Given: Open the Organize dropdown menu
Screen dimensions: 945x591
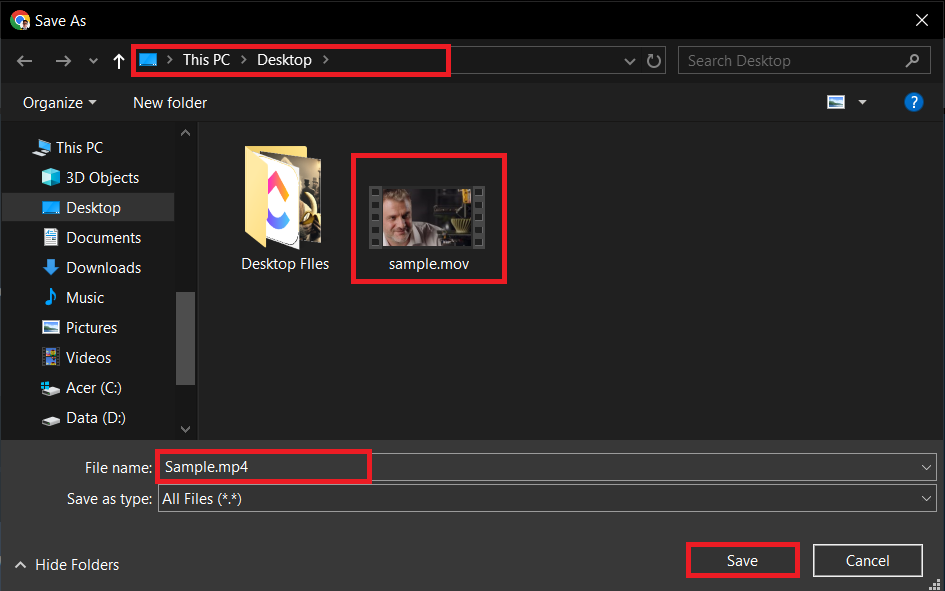Looking at the screenshot, I should click(57, 102).
